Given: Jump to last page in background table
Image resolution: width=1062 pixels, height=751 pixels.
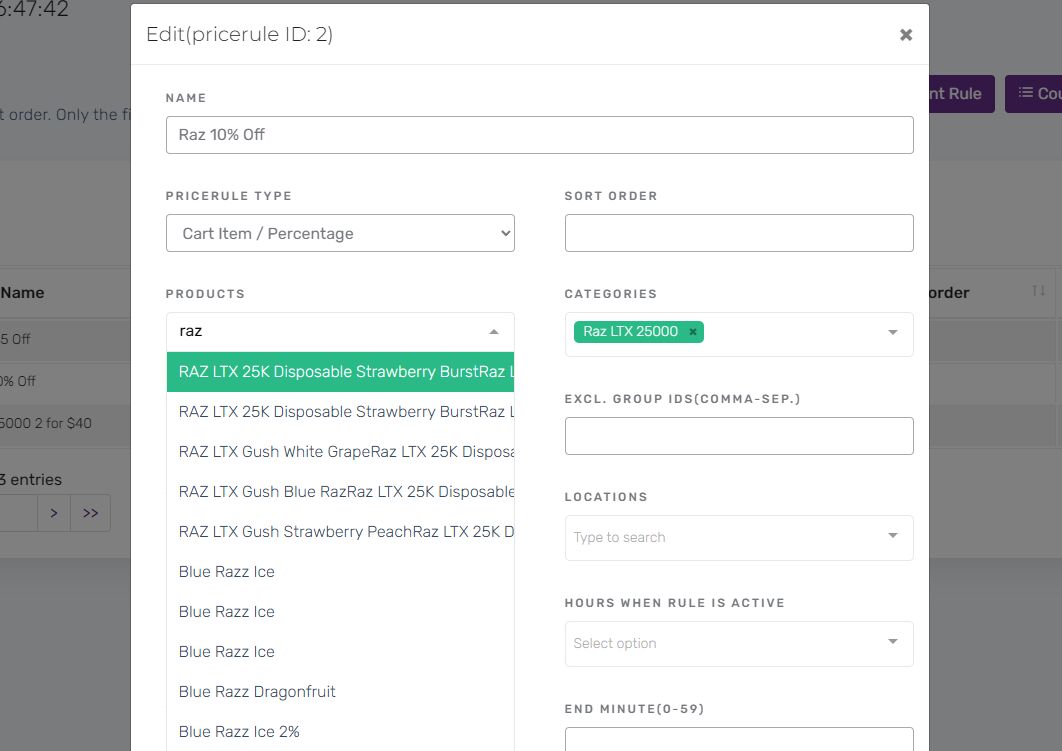Looking at the screenshot, I should tap(90, 513).
